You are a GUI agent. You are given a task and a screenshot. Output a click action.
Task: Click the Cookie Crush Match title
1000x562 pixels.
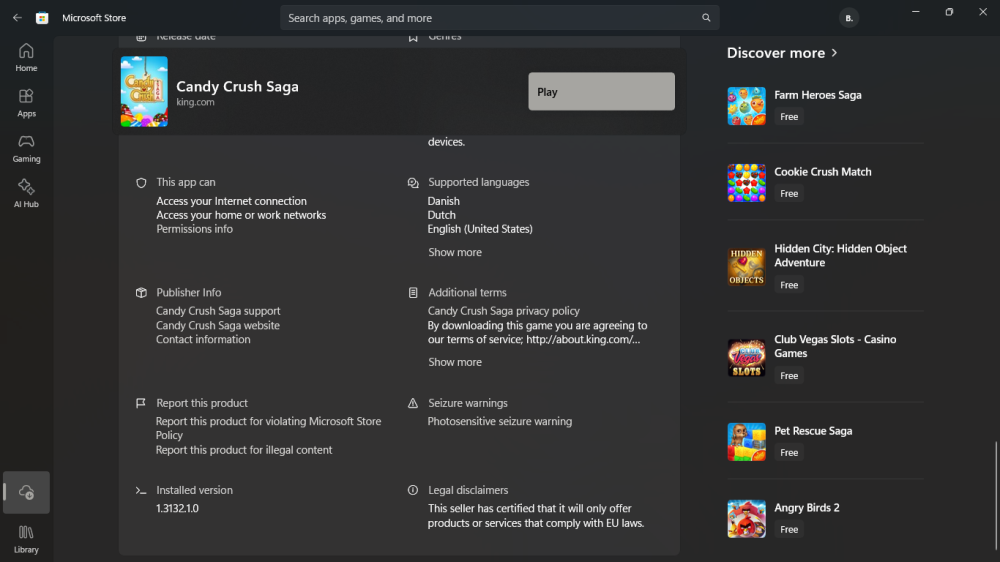coord(823,172)
